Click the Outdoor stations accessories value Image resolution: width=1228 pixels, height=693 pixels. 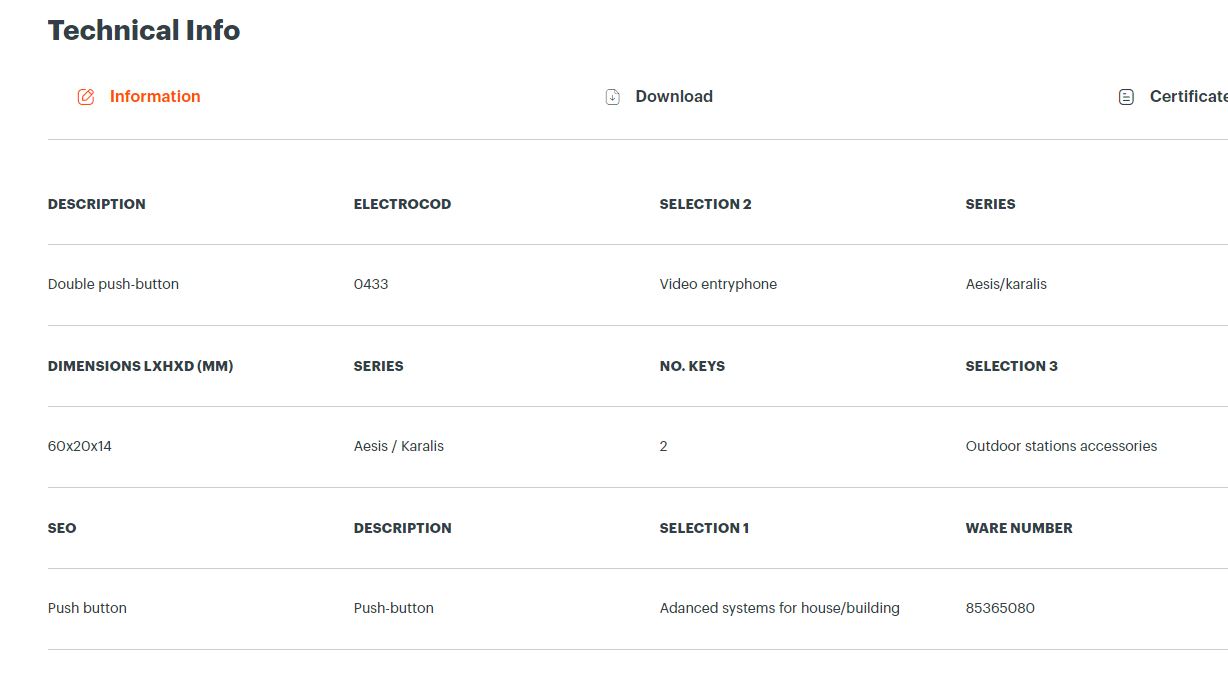(x=1061, y=446)
